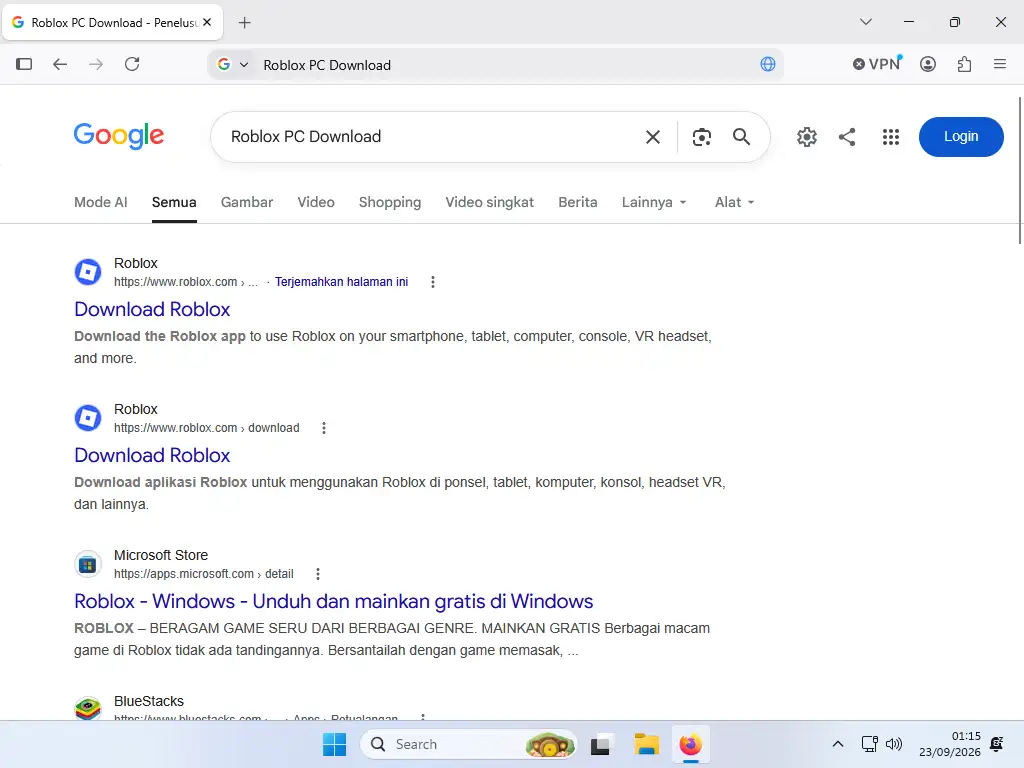The image size is (1024, 768).
Task: Click the Google logo
Action: tap(119, 136)
